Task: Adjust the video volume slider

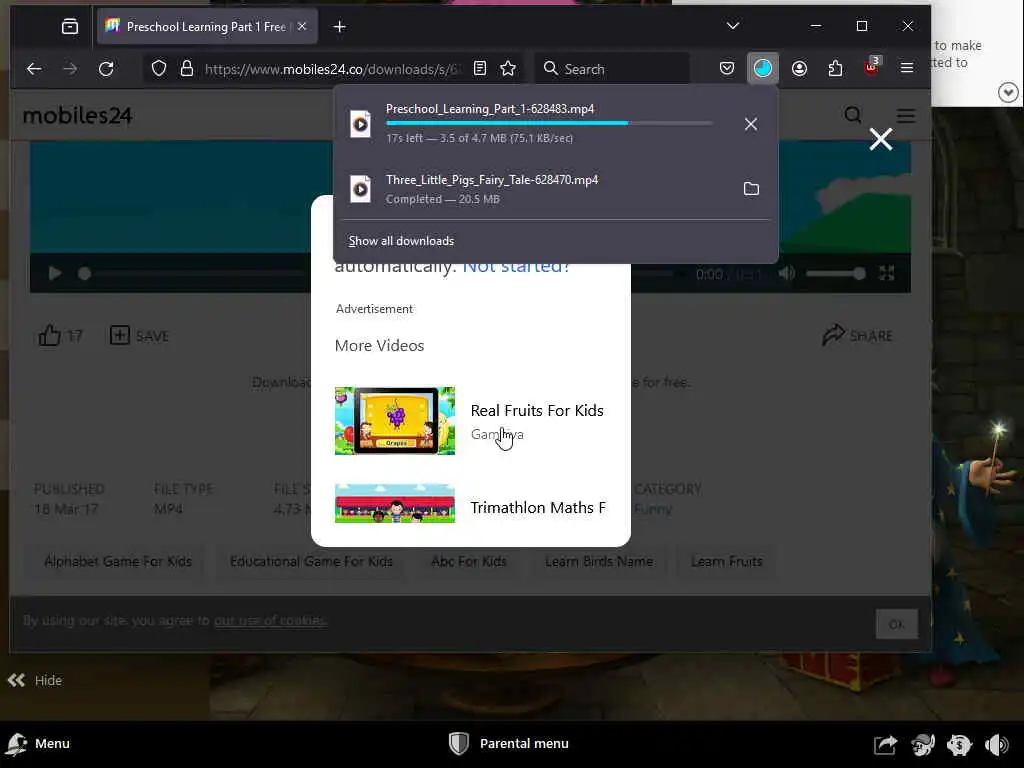Action: [x=836, y=274]
